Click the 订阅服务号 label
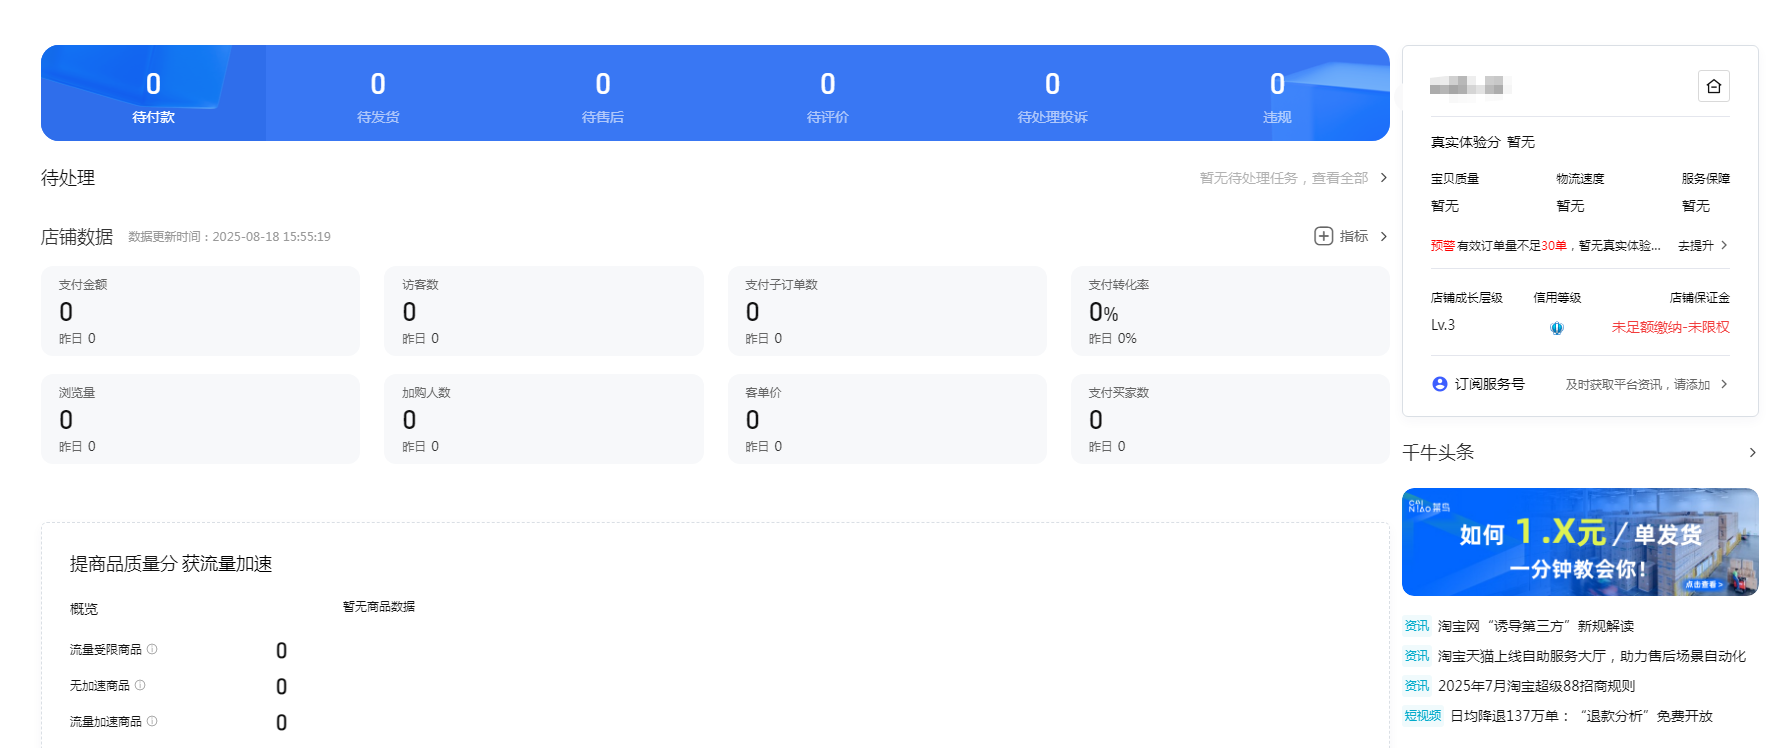Image resolution: width=1791 pixels, height=748 pixels. pyautogui.click(x=1489, y=384)
